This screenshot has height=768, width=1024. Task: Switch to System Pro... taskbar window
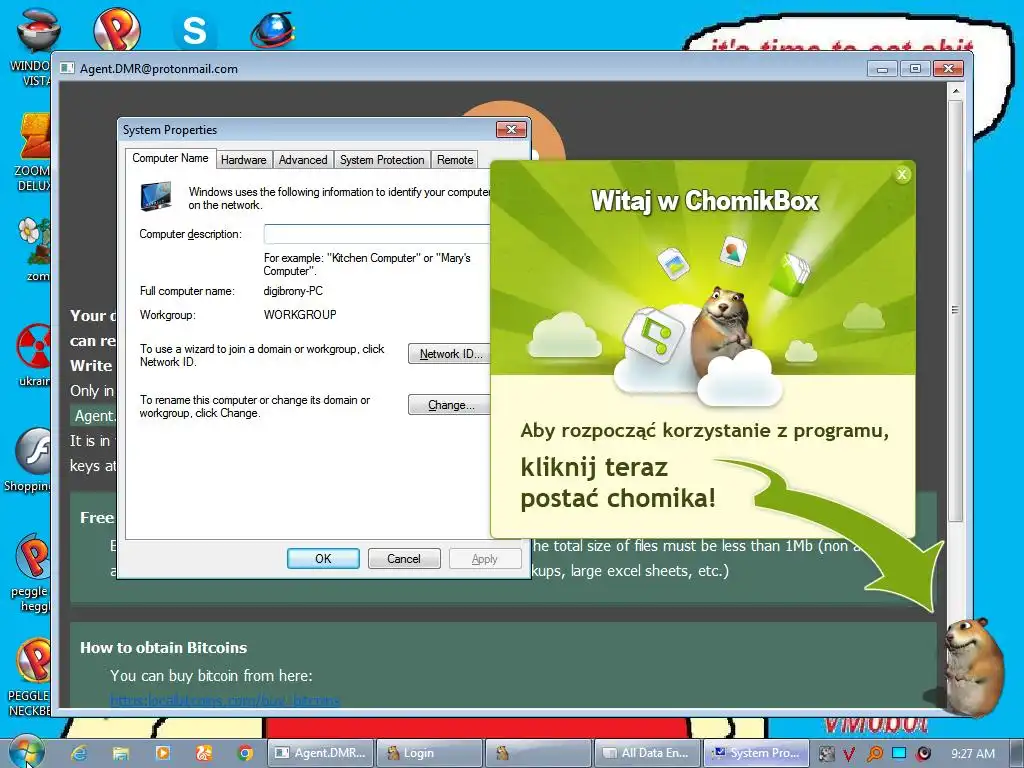pos(756,753)
